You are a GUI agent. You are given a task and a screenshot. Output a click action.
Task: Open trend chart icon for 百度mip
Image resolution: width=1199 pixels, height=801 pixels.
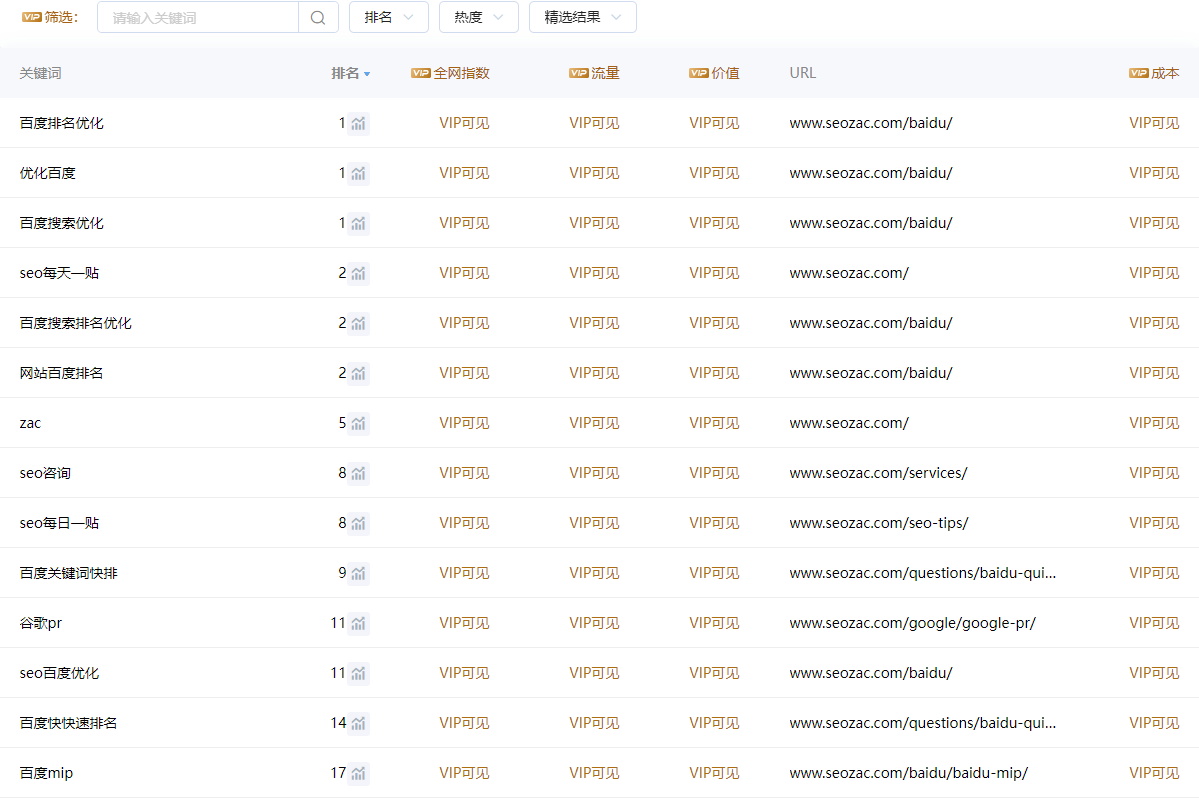point(358,773)
